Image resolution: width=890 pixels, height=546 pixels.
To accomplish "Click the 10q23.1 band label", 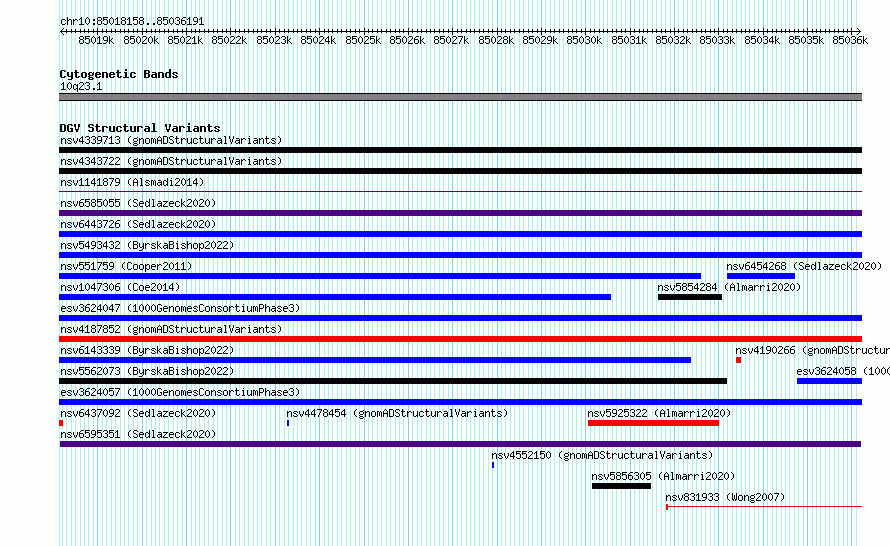I will (81, 86).
